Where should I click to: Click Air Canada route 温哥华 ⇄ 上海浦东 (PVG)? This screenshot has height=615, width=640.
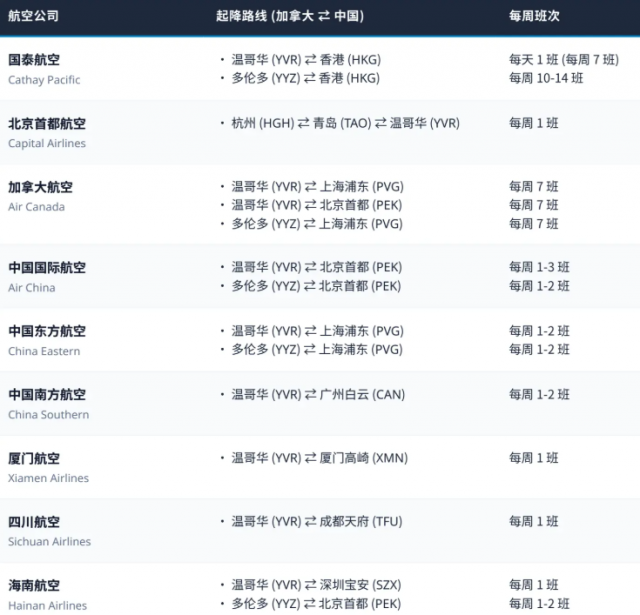pos(317,186)
